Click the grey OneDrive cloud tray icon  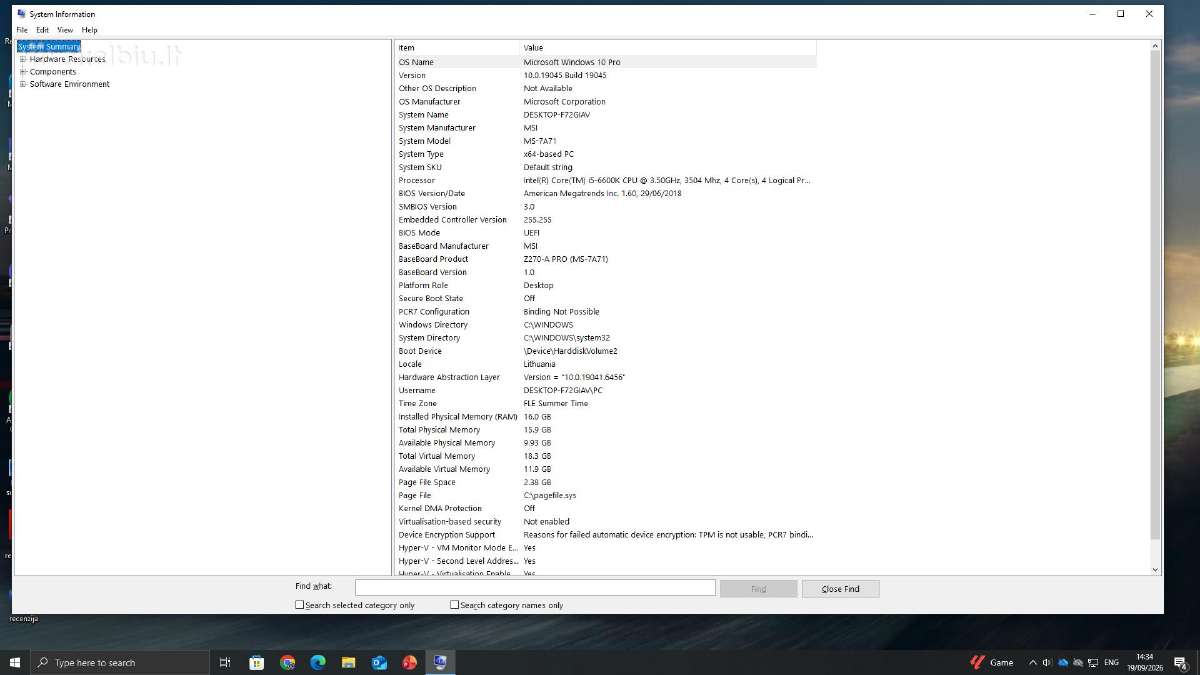[x=1078, y=662]
